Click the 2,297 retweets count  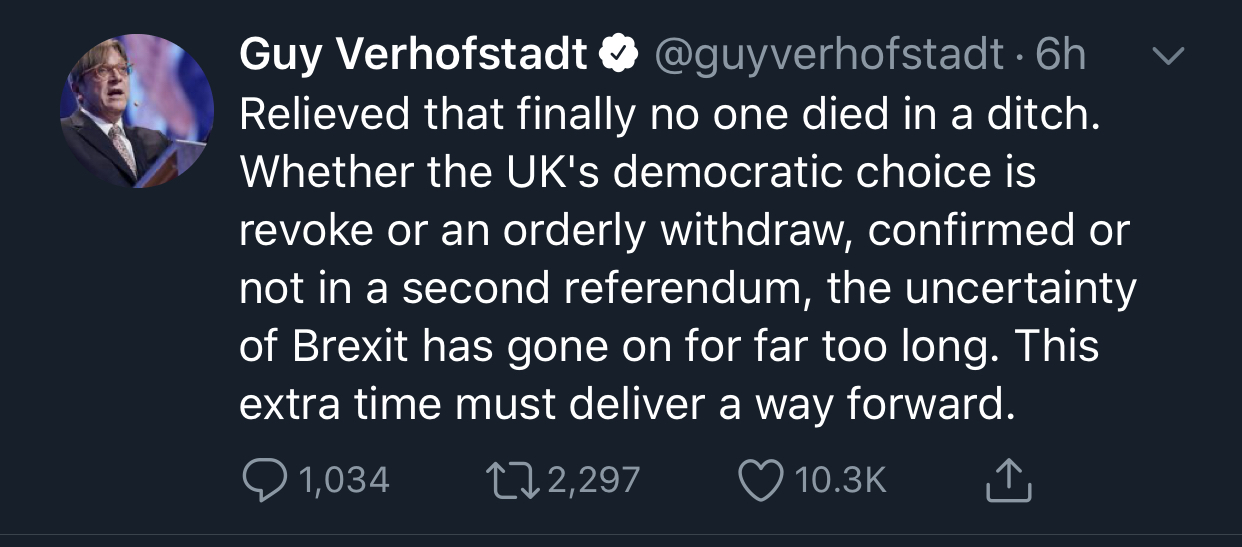594,481
